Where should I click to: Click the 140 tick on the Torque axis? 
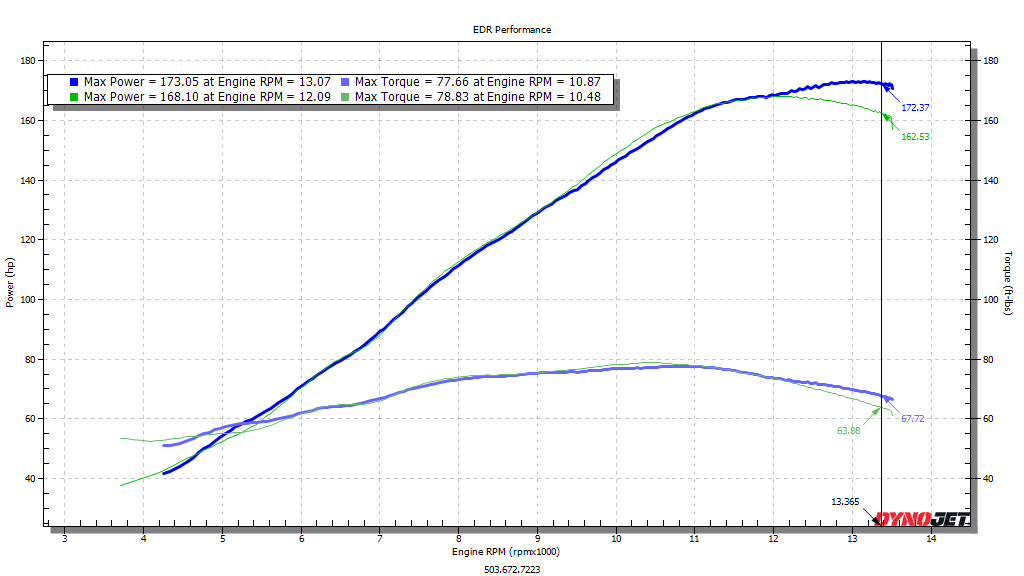click(991, 180)
